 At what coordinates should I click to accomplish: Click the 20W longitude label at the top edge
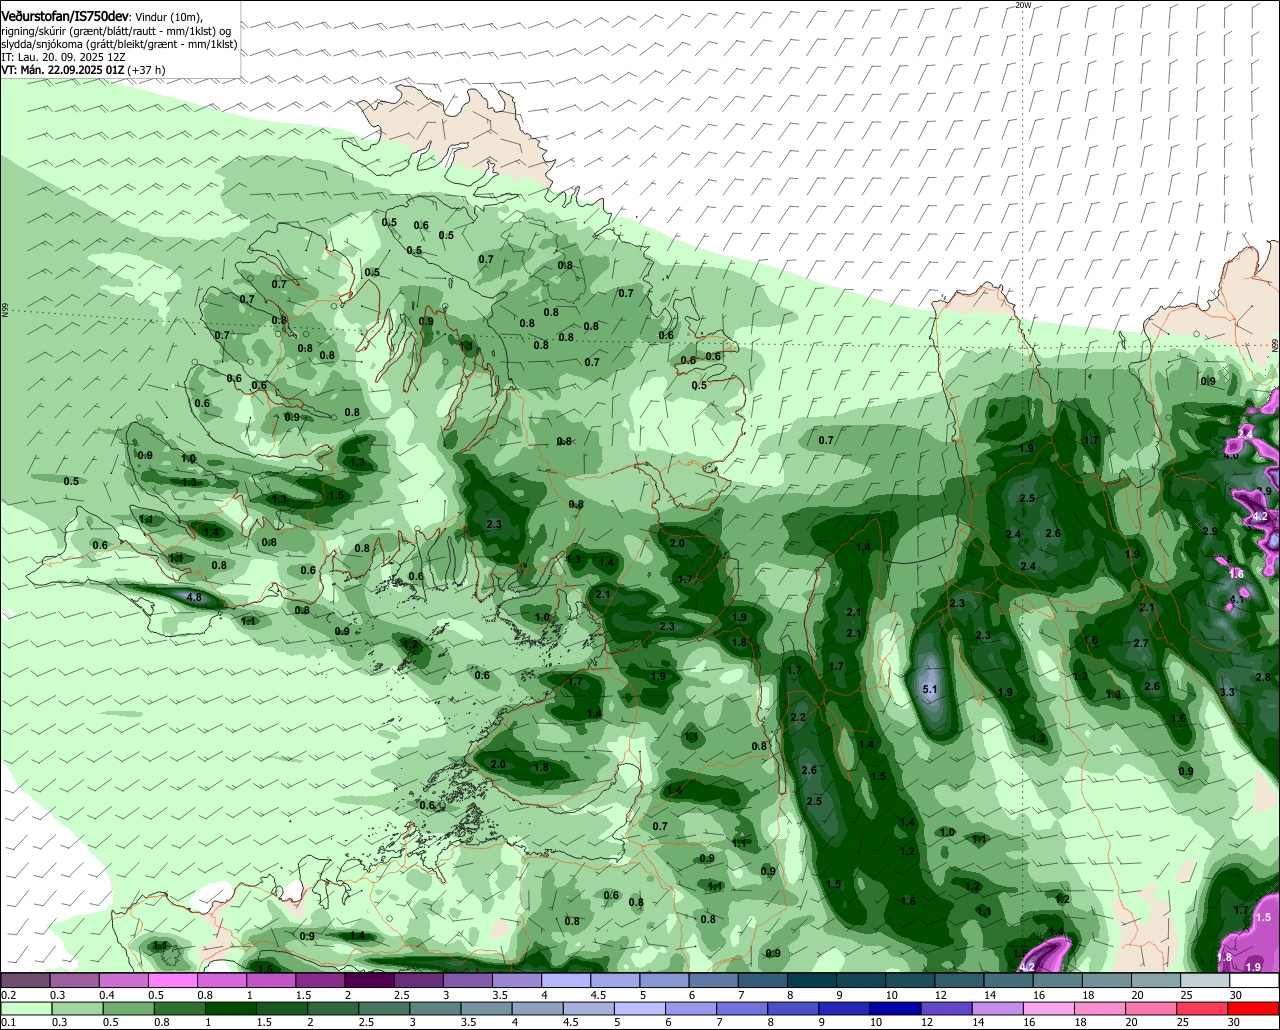pyautogui.click(x=1022, y=5)
